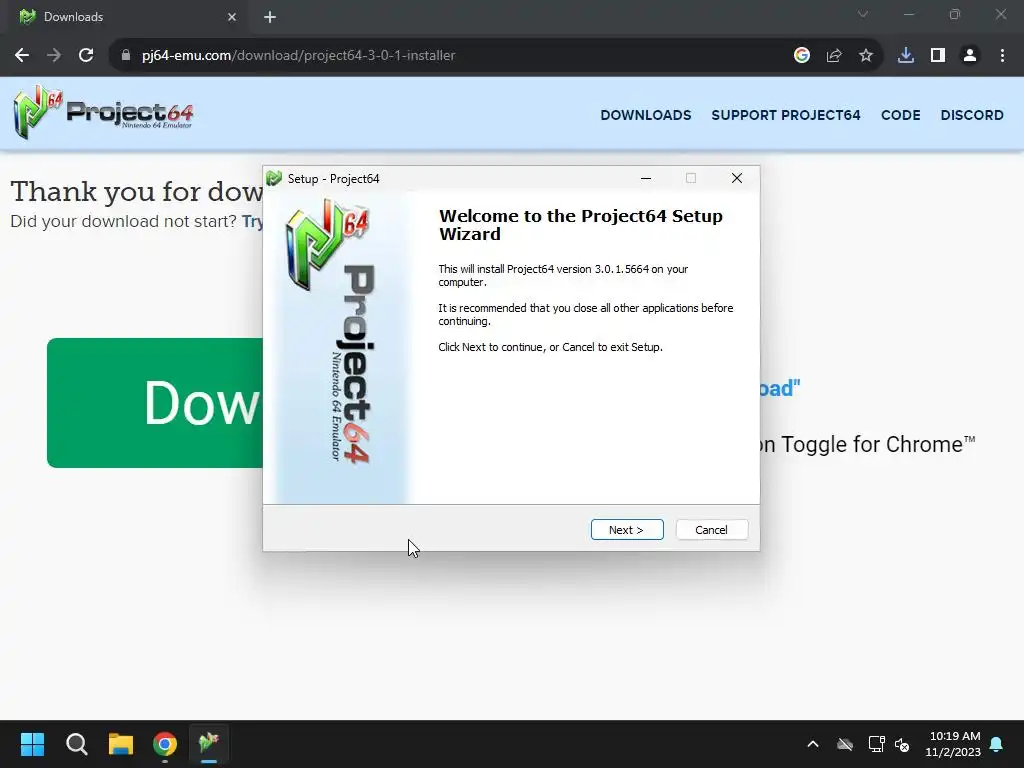
Task: Open a new Chrome tab
Action: pos(270,17)
